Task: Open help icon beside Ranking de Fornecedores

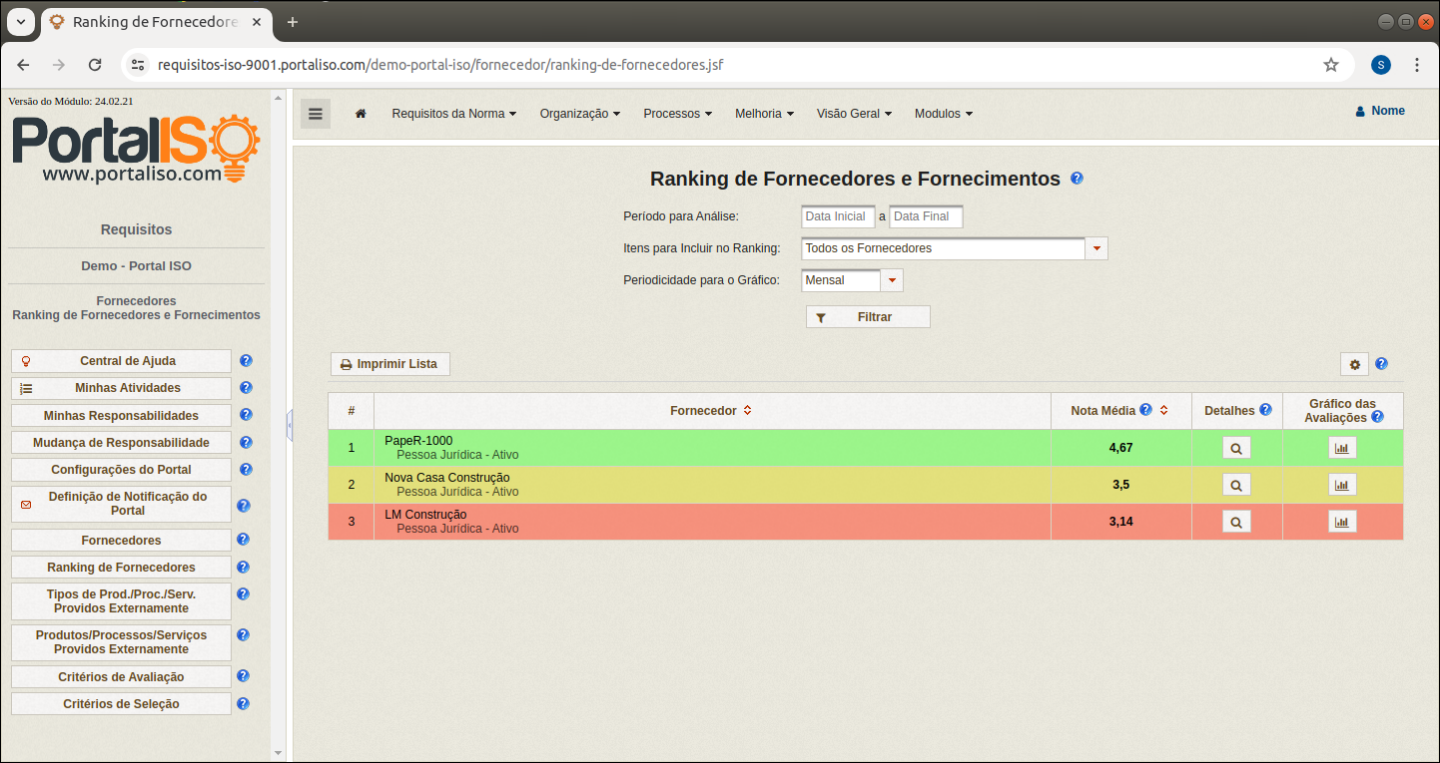Action: [242, 567]
